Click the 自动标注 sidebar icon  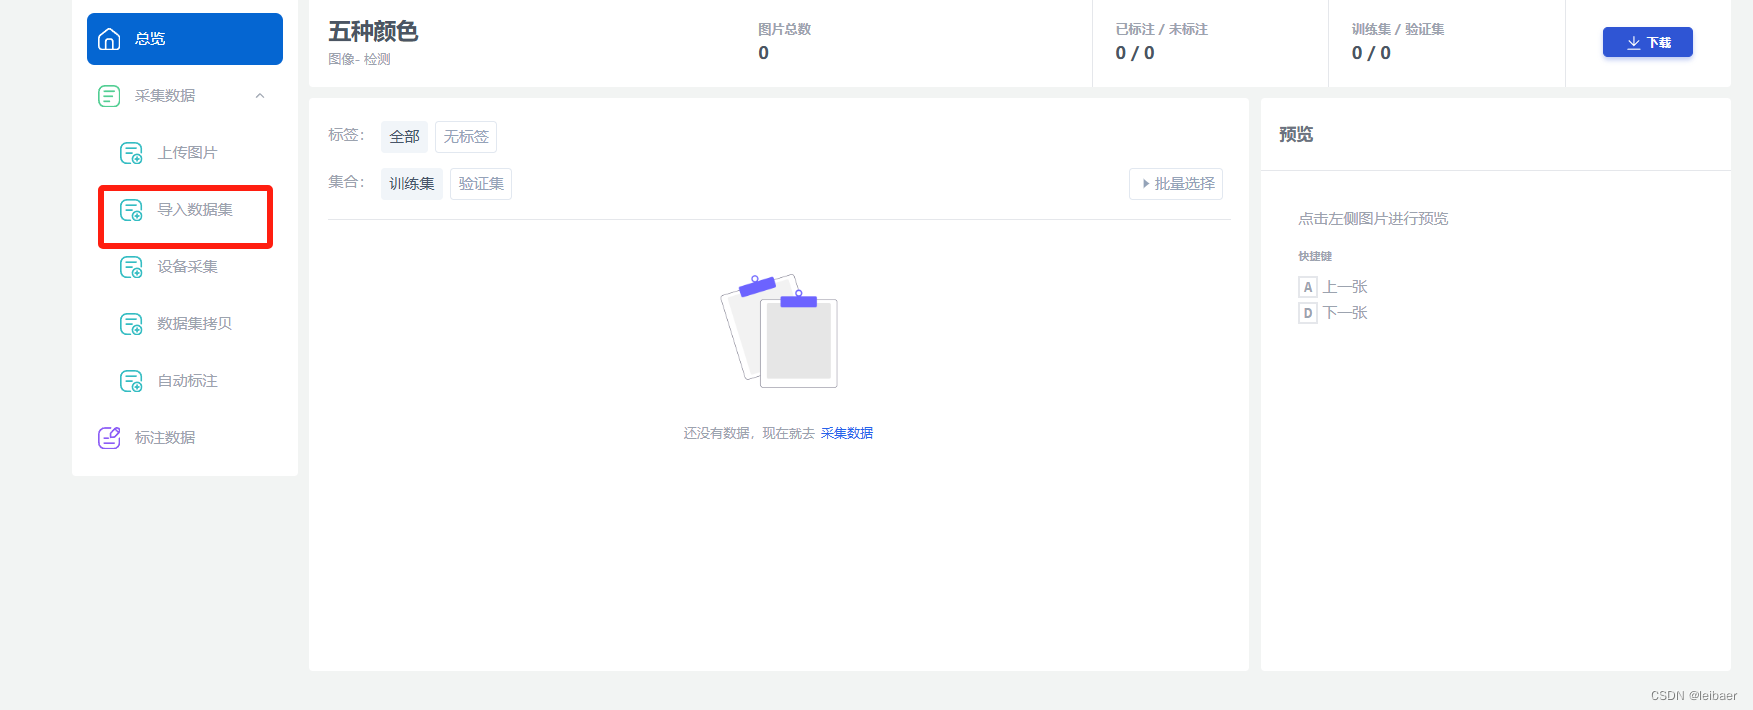pos(131,381)
